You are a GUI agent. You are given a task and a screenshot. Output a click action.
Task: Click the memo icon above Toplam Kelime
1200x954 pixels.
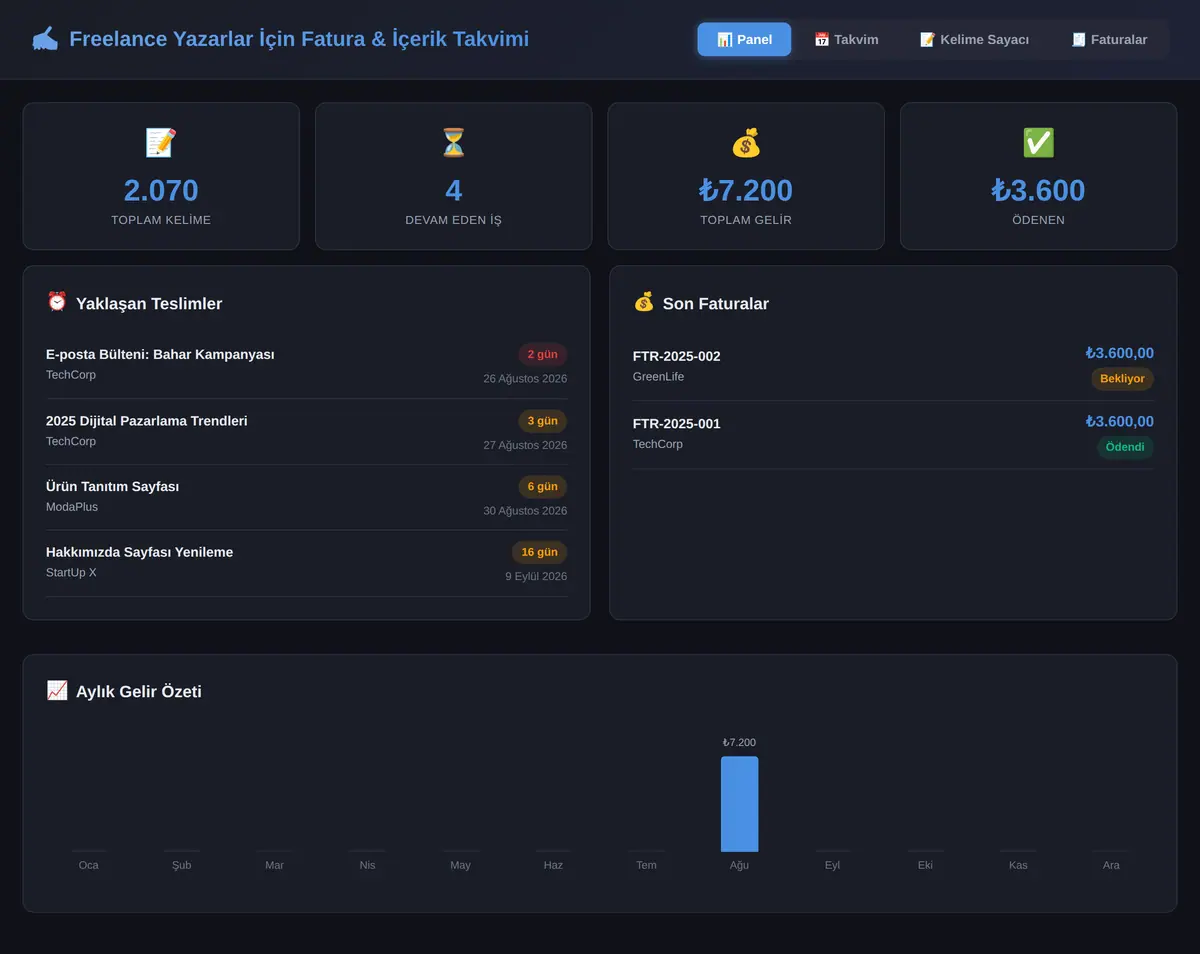pos(161,143)
